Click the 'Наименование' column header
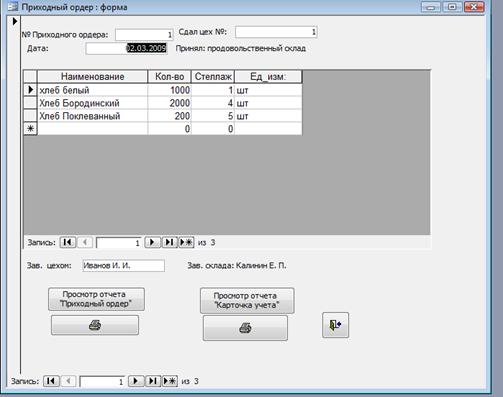Image resolution: width=503 pixels, height=397 pixels. [92, 77]
